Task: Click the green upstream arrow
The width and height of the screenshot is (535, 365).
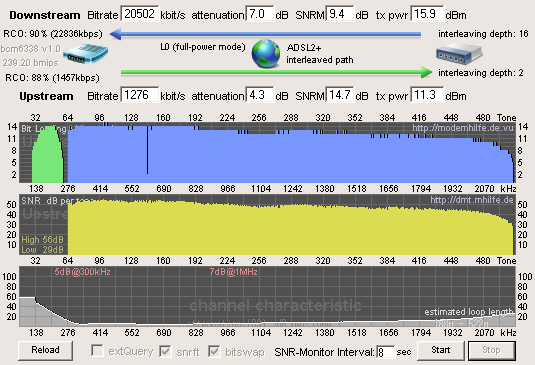Action: [277, 72]
